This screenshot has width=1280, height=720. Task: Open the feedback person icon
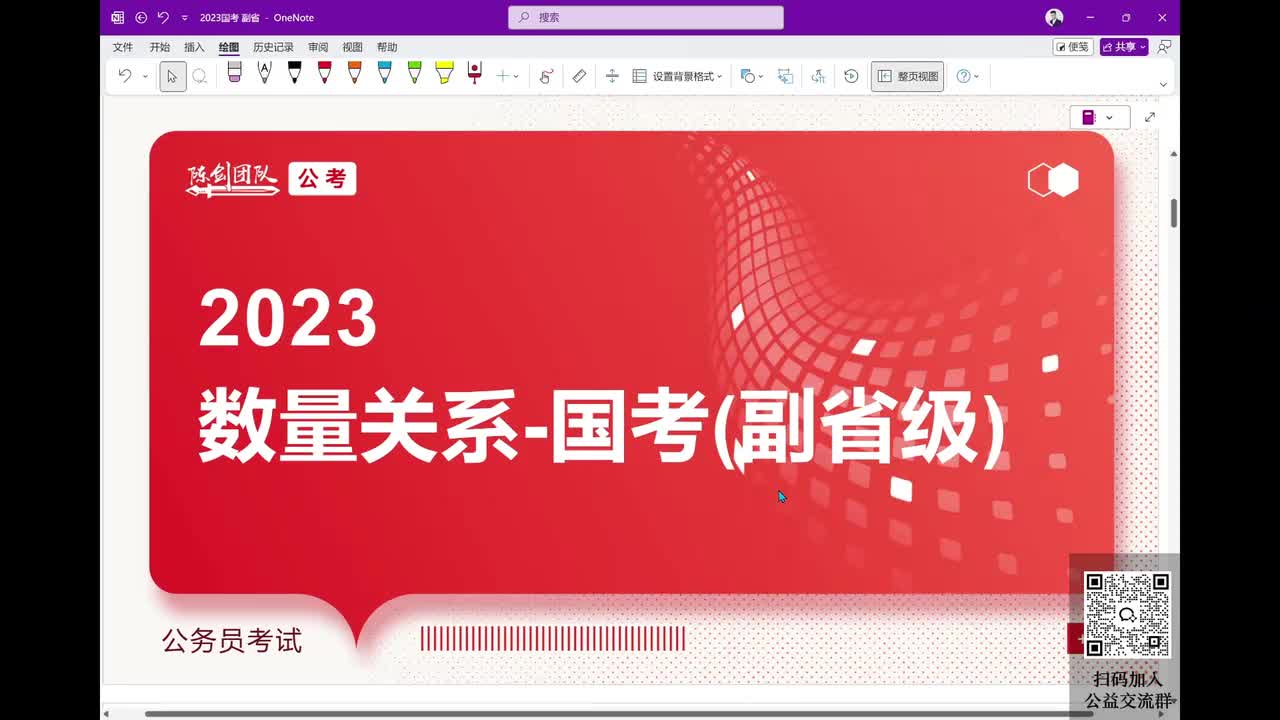(1164, 47)
